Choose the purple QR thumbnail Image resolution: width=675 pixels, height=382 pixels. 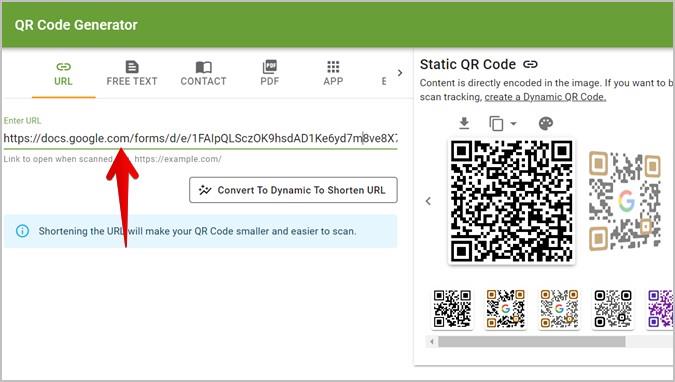tap(660, 309)
